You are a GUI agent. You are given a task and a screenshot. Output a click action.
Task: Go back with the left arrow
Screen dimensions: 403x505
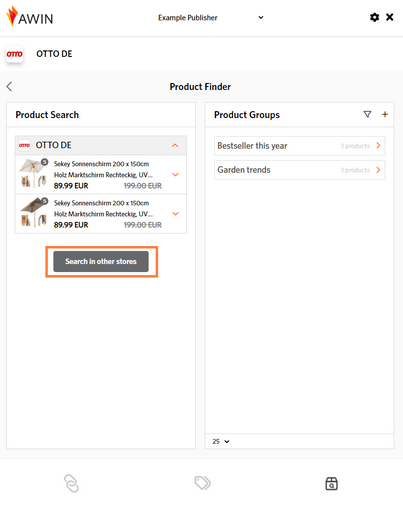tap(9, 87)
